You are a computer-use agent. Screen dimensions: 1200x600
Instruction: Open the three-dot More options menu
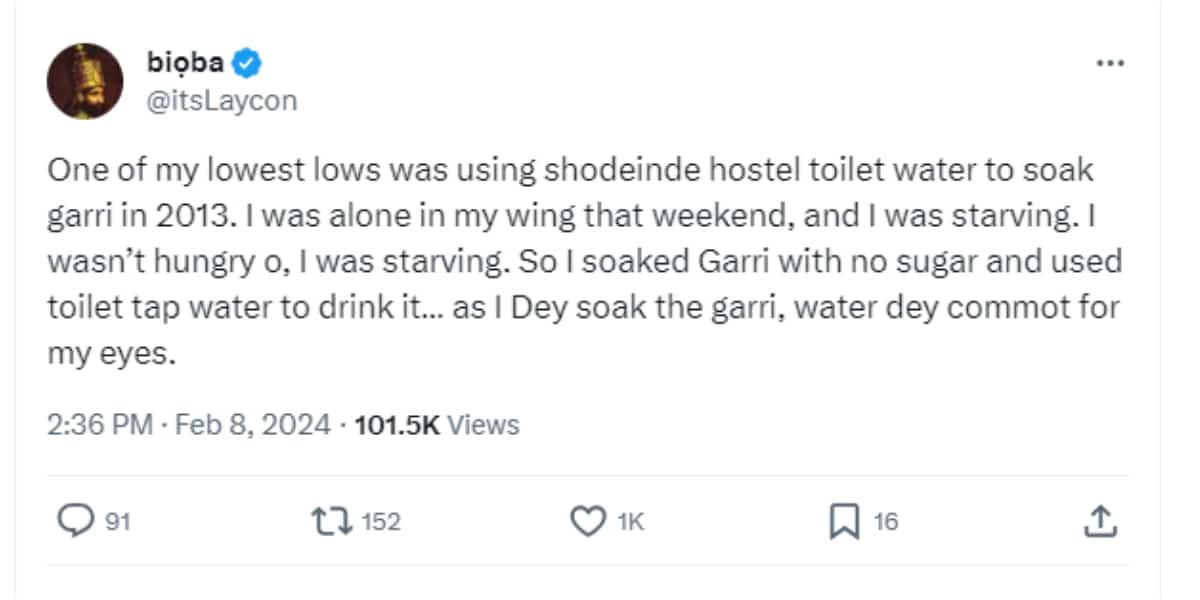1111,63
